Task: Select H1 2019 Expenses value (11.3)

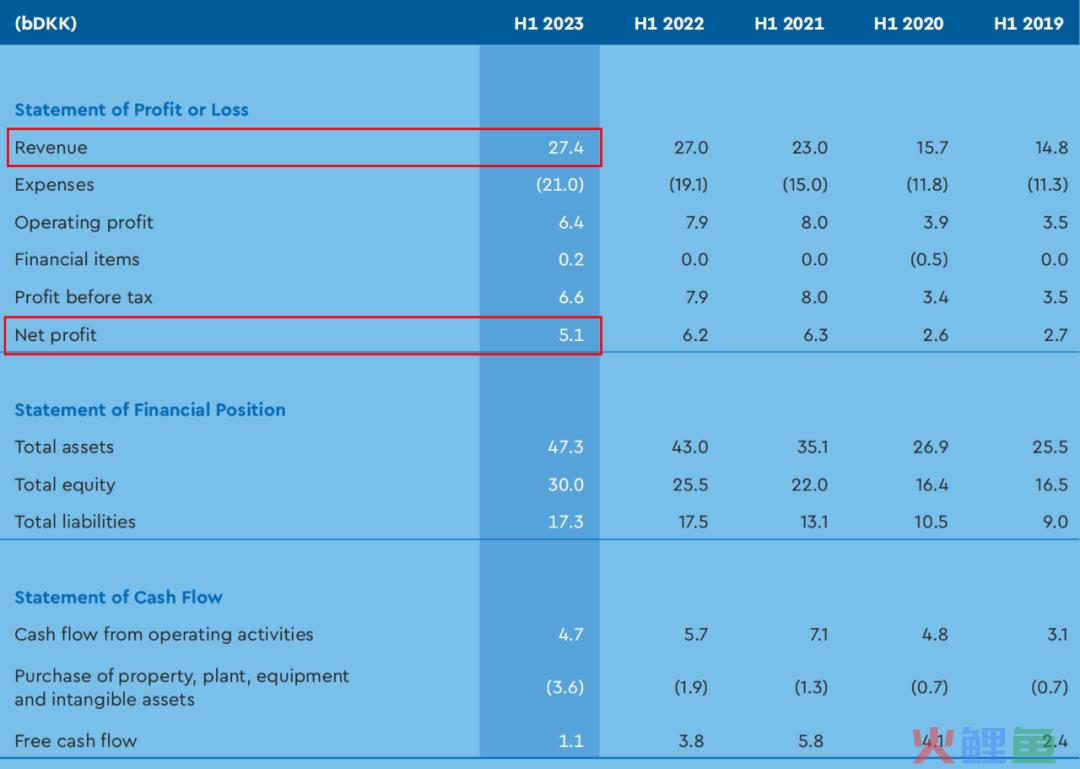Action: tap(1048, 185)
